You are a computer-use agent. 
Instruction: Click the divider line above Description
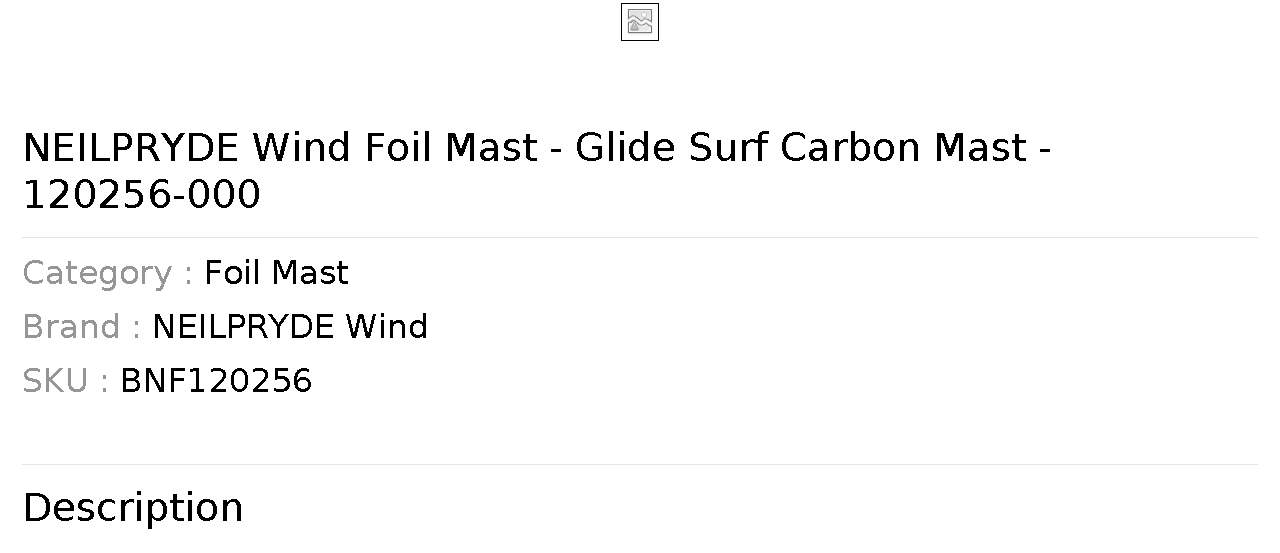640,464
